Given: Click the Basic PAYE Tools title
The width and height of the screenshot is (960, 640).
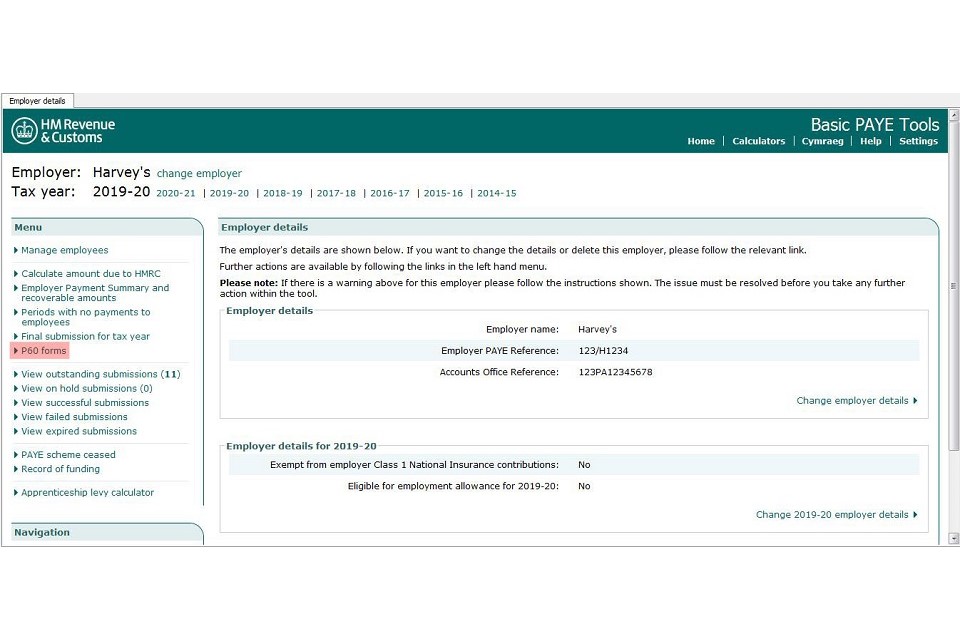Looking at the screenshot, I should click(x=874, y=125).
